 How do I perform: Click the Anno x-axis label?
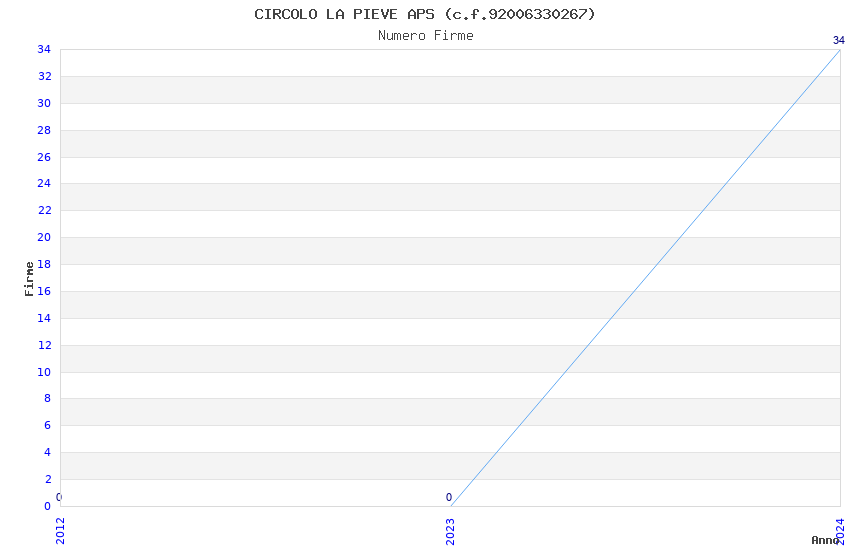[x=825, y=540]
